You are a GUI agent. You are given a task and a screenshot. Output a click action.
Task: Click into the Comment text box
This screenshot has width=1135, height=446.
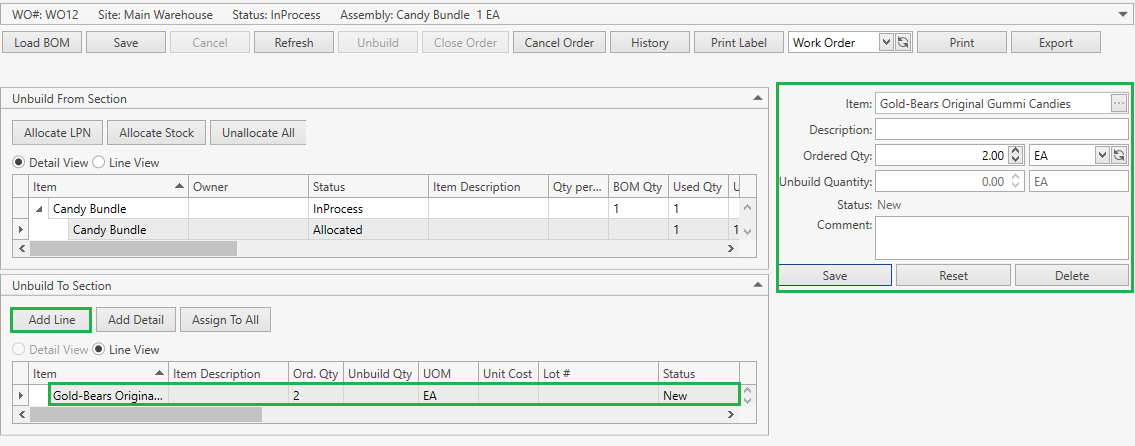pyautogui.click(x=1002, y=238)
